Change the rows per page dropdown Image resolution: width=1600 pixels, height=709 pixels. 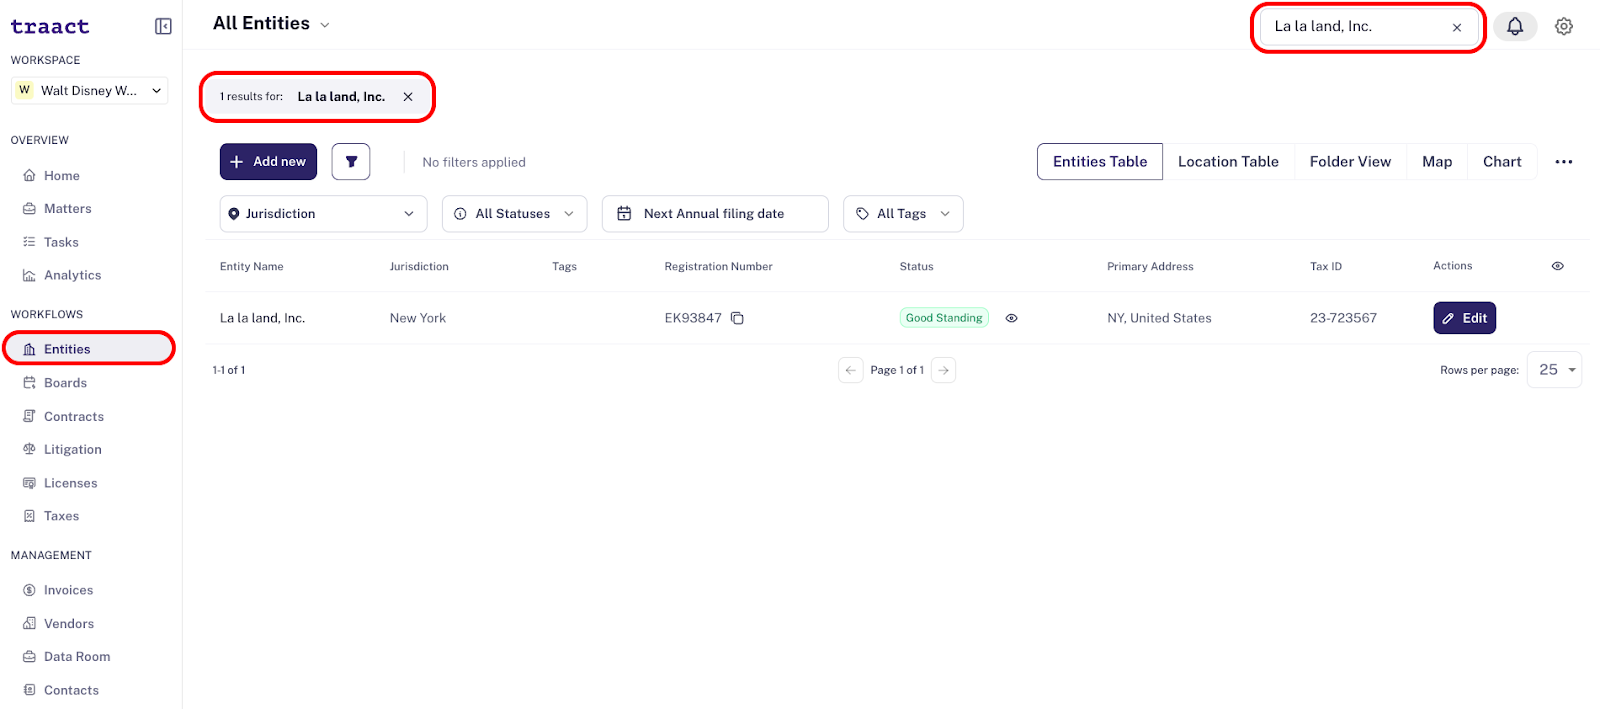point(1554,370)
